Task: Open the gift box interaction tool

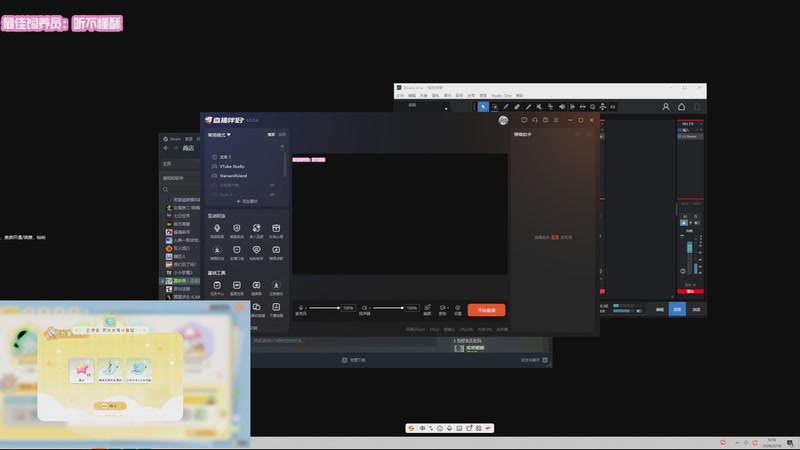Action: [x=276, y=230]
